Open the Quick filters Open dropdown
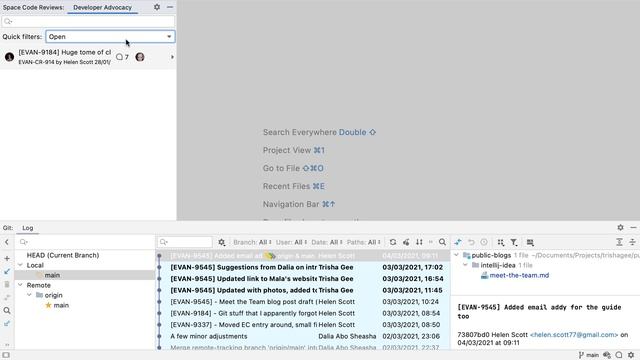Viewport: 640px width, 360px height. tap(110, 37)
